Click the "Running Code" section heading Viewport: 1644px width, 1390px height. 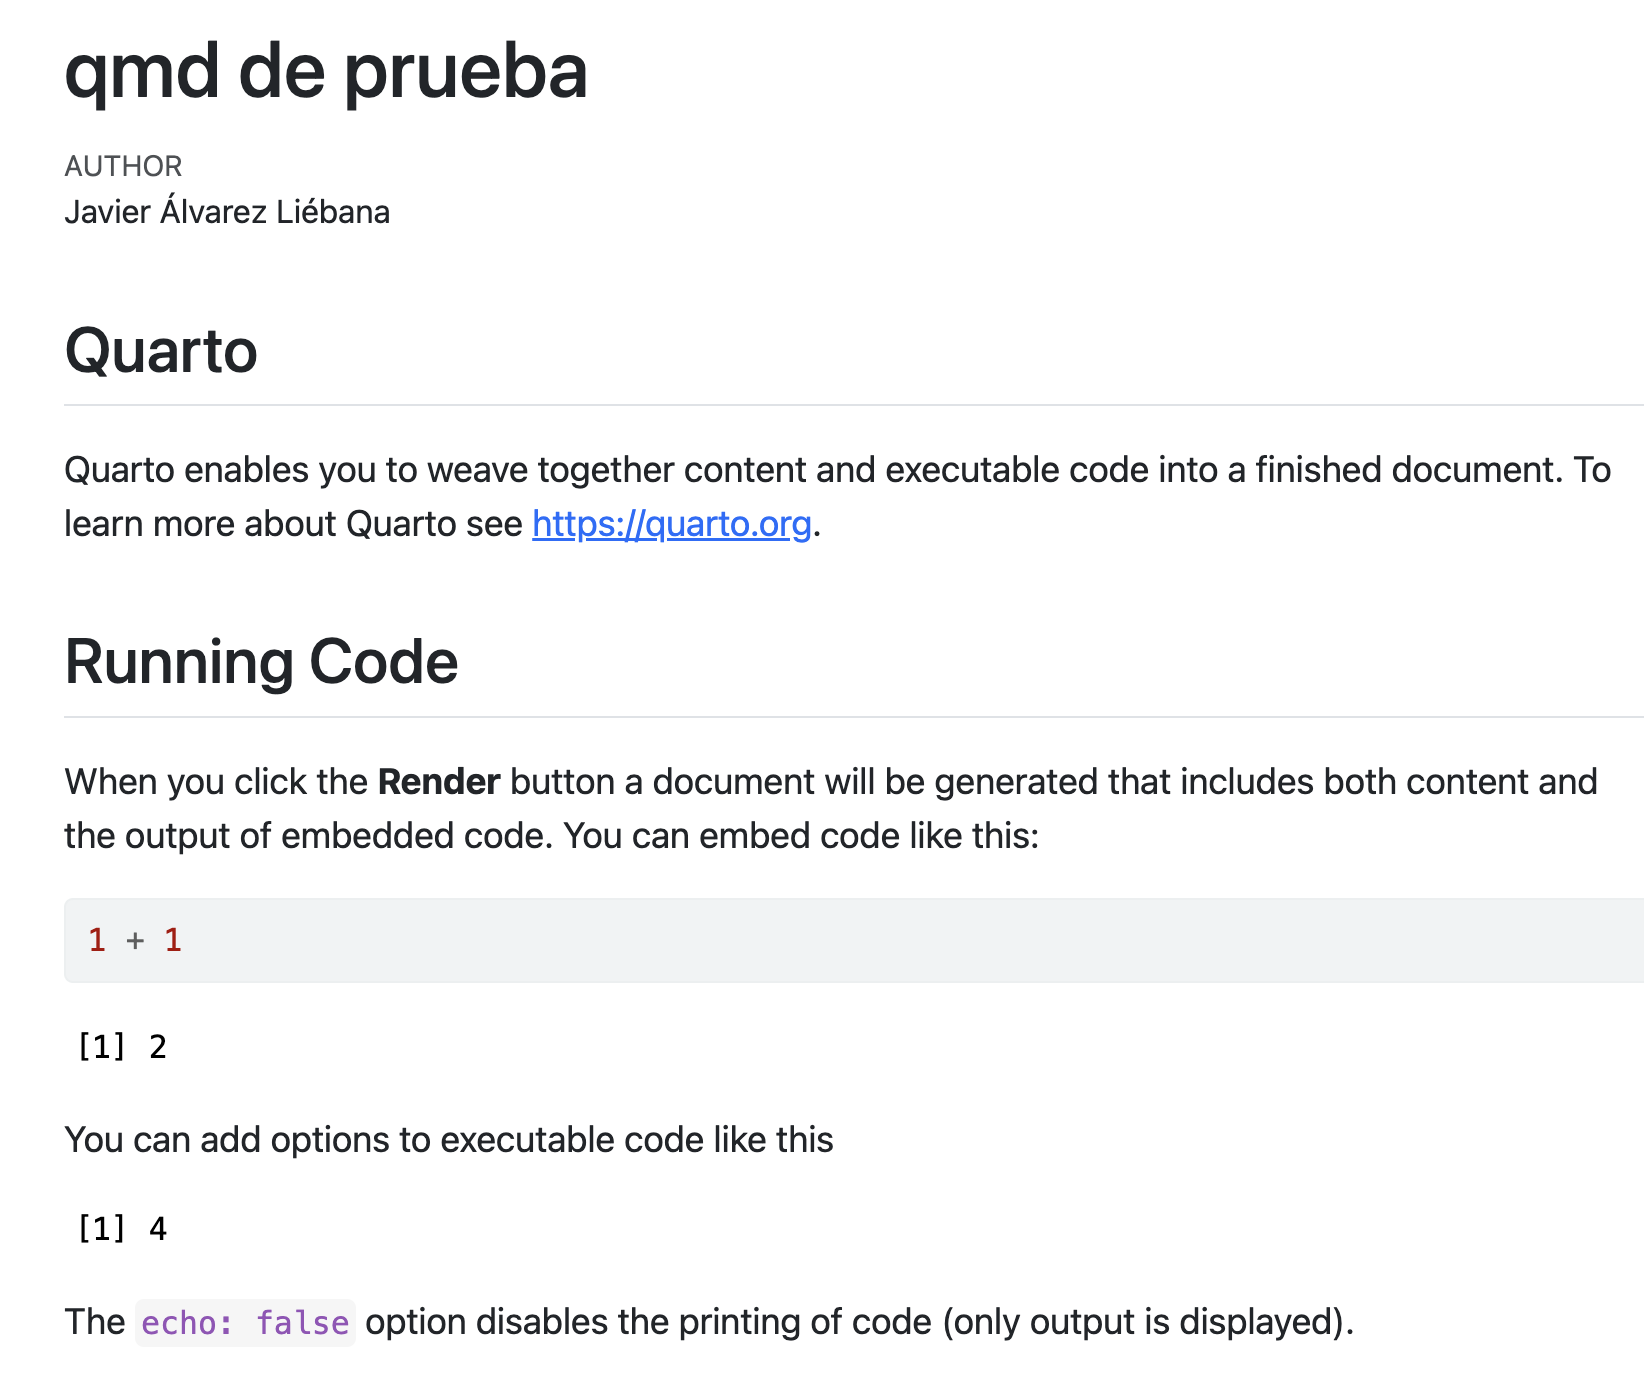(261, 662)
